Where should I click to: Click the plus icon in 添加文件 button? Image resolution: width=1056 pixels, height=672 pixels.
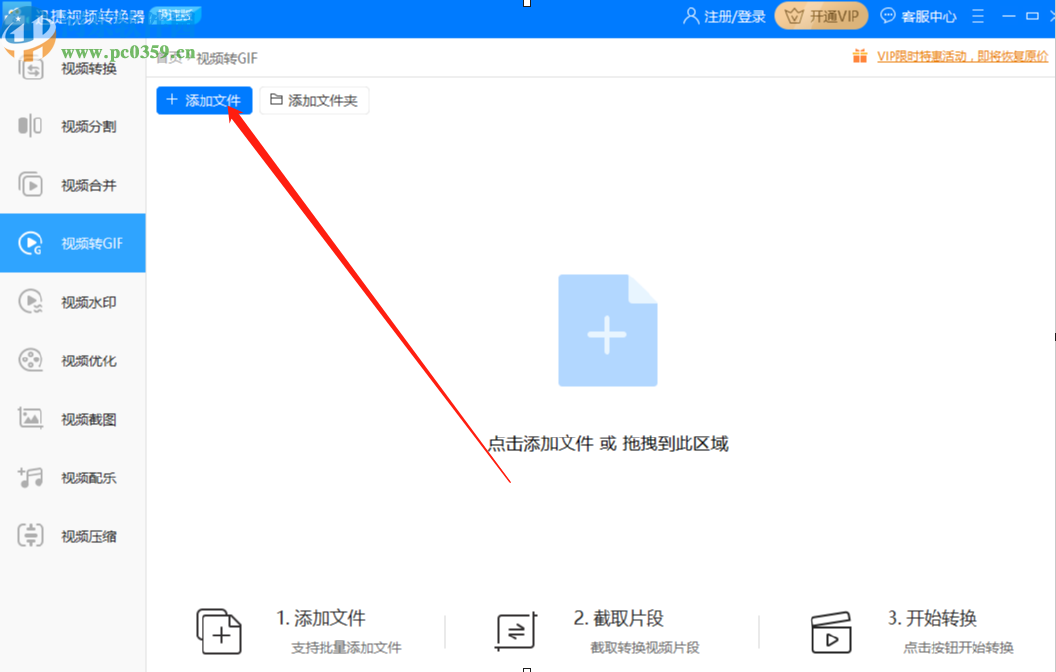[172, 100]
